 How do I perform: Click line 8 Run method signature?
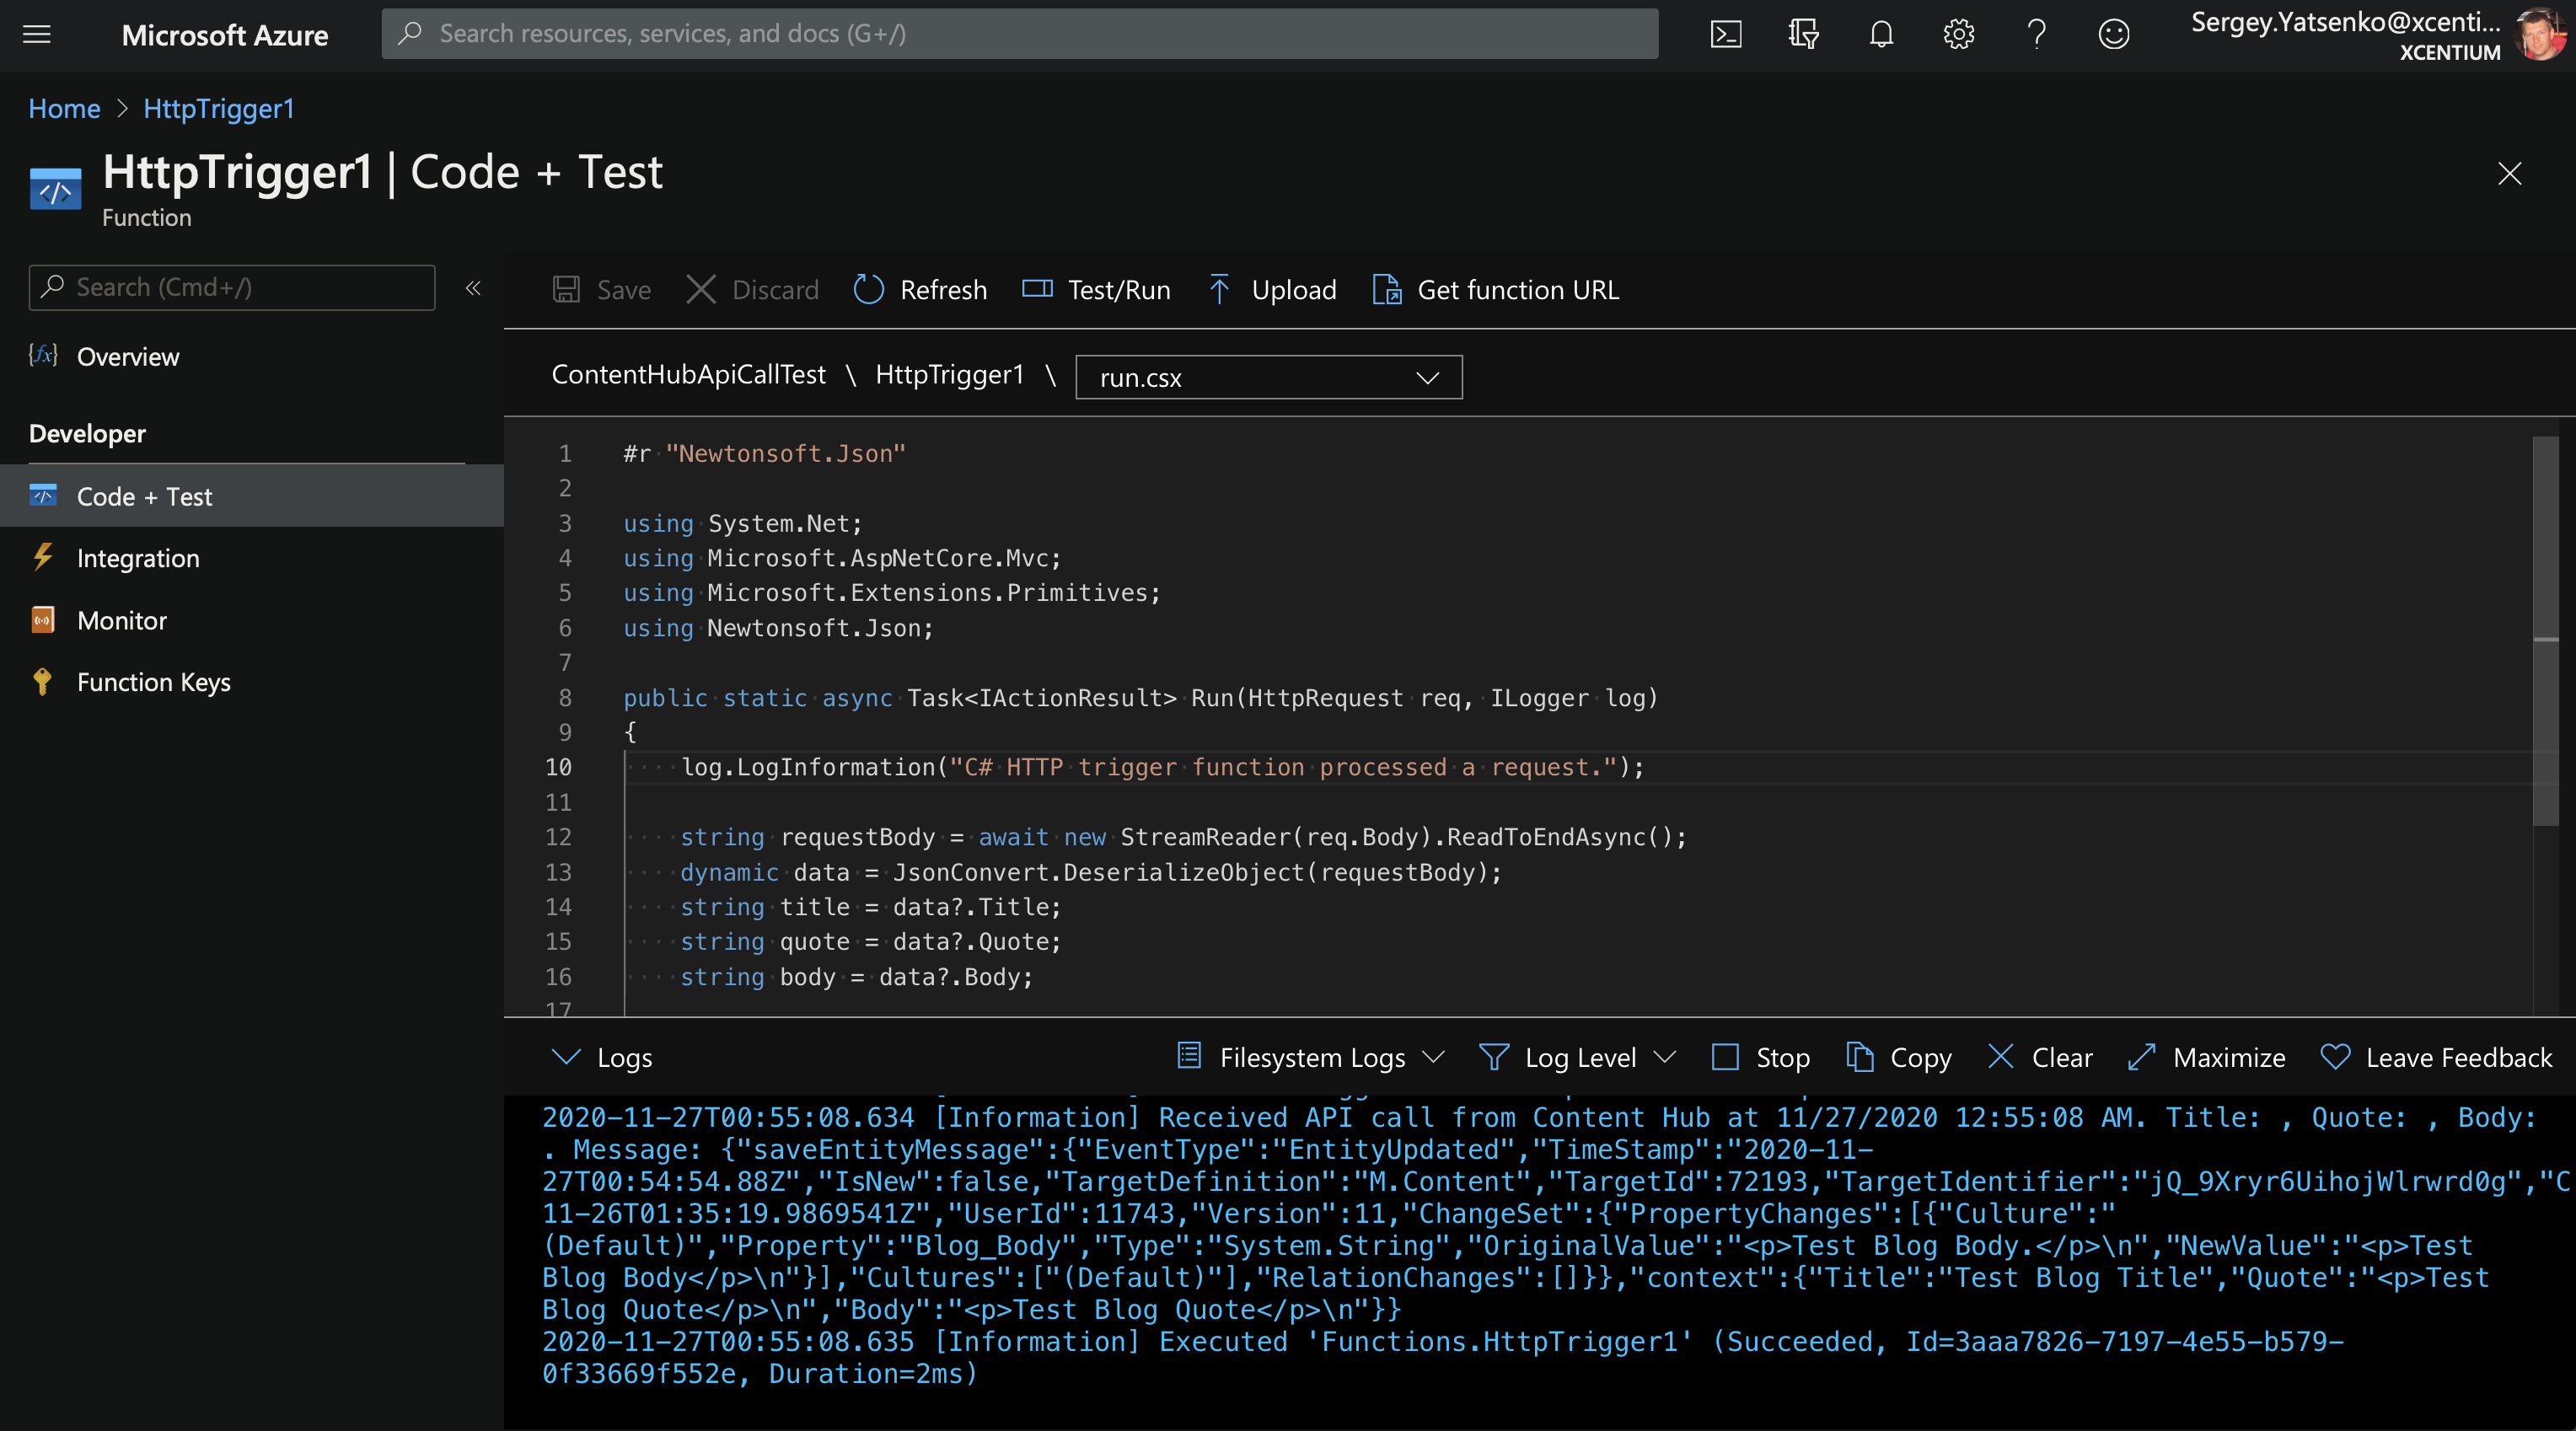pyautogui.click(x=1140, y=698)
